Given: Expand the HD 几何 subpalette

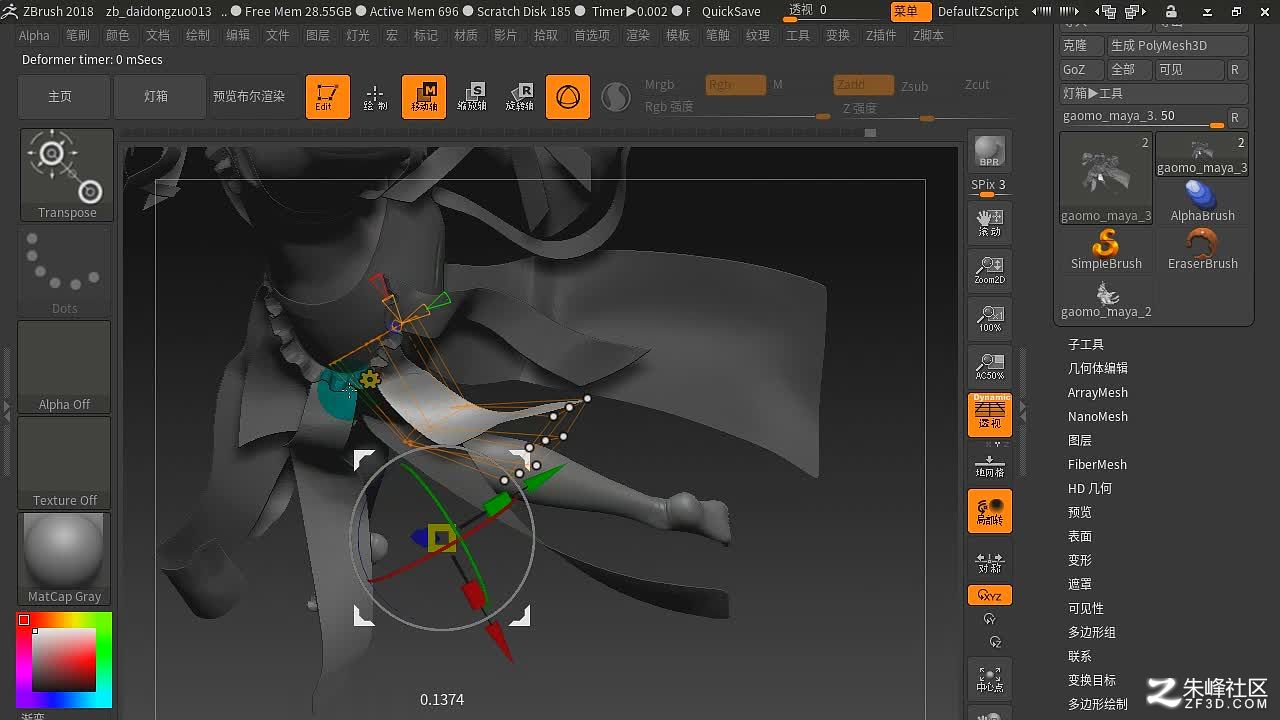Looking at the screenshot, I should (x=1090, y=488).
